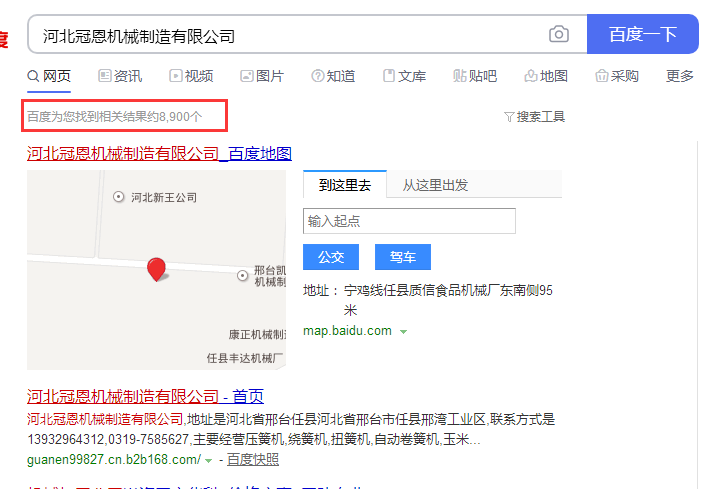The height and width of the screenshot is (489, 705).
Task: Expand the arrow beside guanen99827 URL
Action: click(x=208, y=460)
